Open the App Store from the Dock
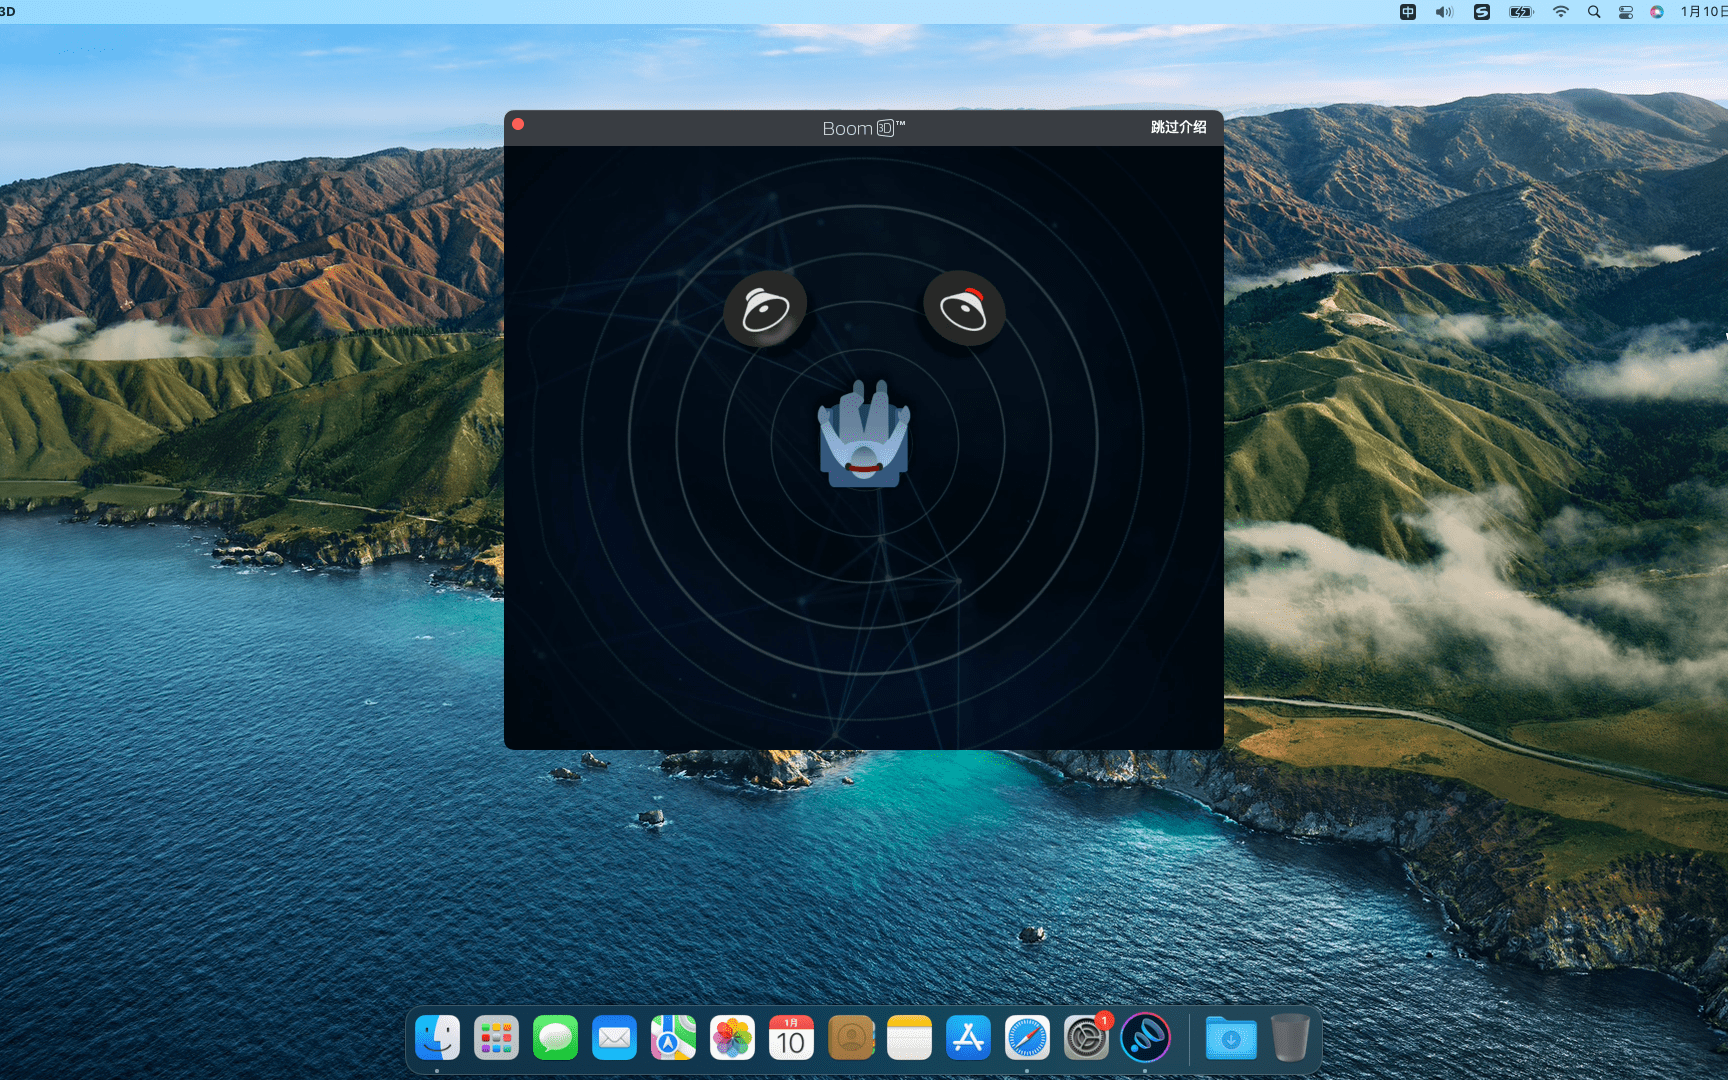 point(968,1038)
